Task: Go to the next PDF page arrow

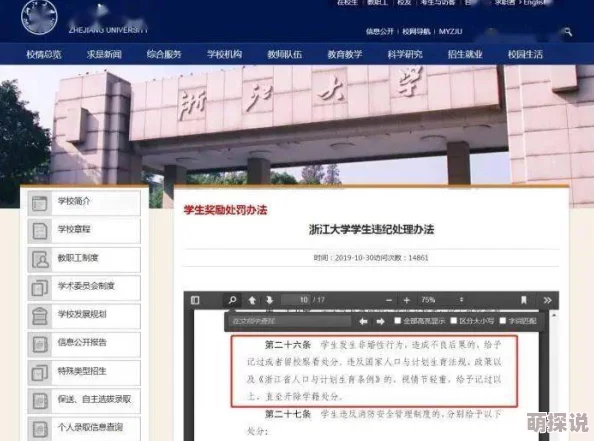Action: click(269, 300)
